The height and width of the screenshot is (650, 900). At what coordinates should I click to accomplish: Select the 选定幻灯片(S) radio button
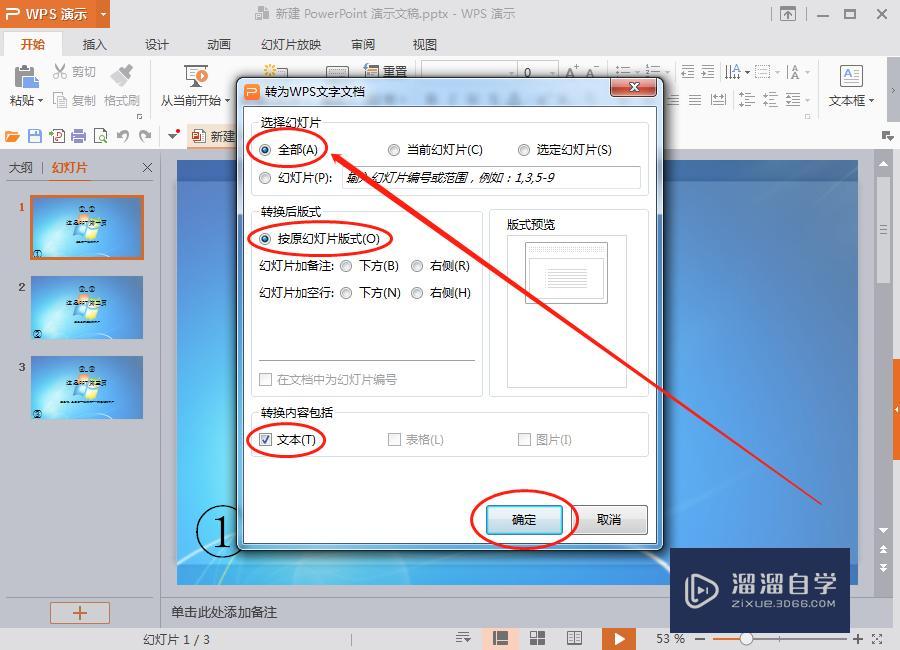[x=523, y=150]
